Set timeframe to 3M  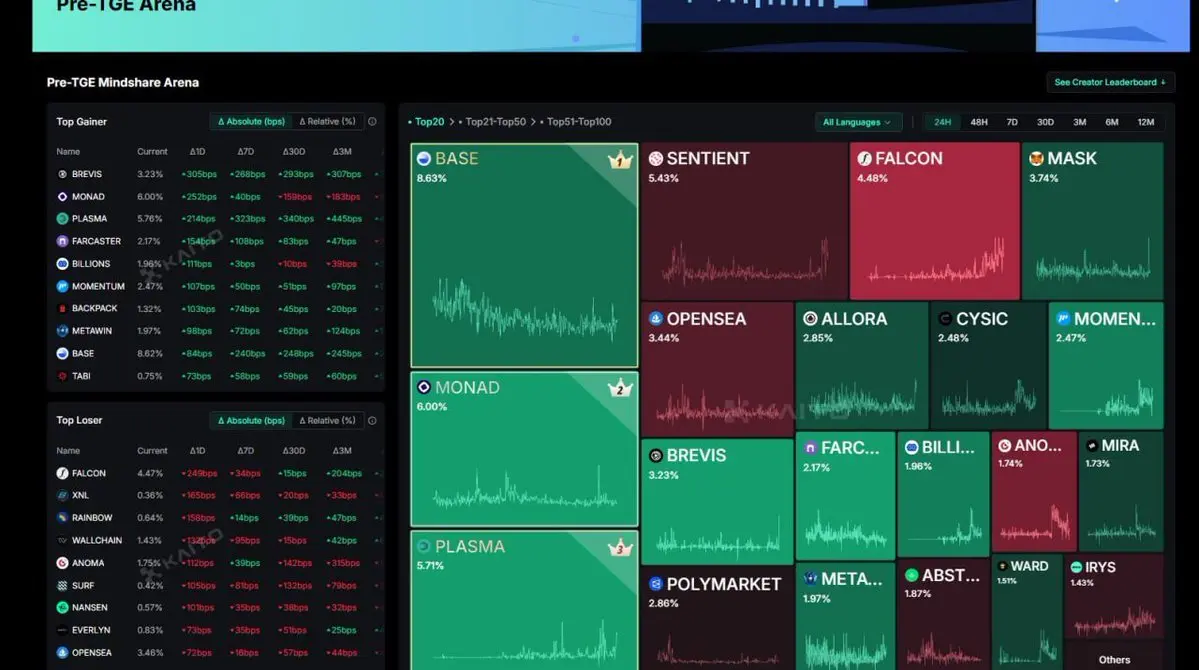[x=1080, y=122]
